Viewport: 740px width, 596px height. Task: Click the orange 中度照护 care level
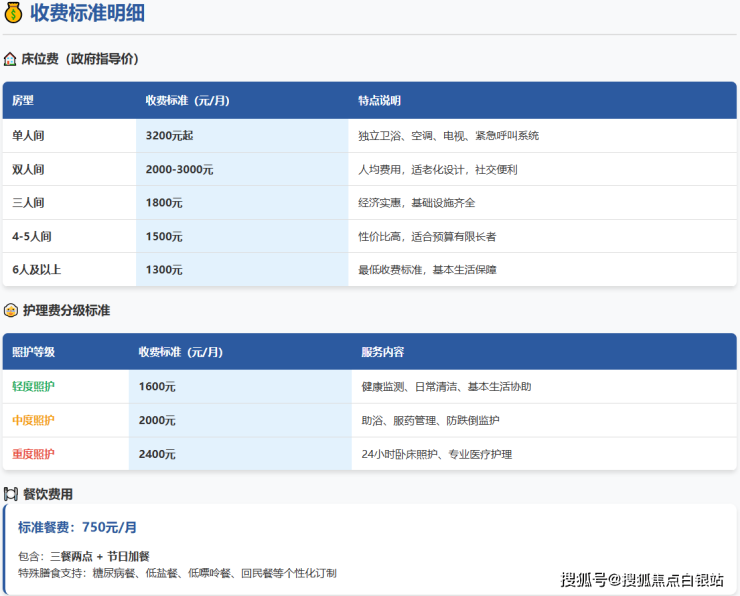(x=33, y=420)
